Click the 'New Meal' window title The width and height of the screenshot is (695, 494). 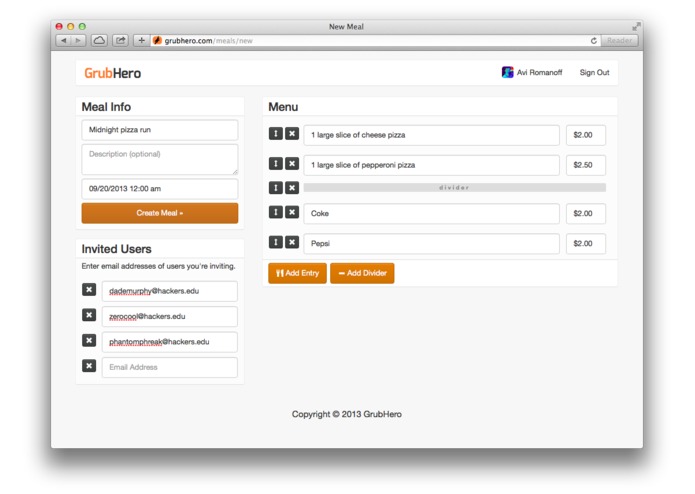(x=346, y=27)
